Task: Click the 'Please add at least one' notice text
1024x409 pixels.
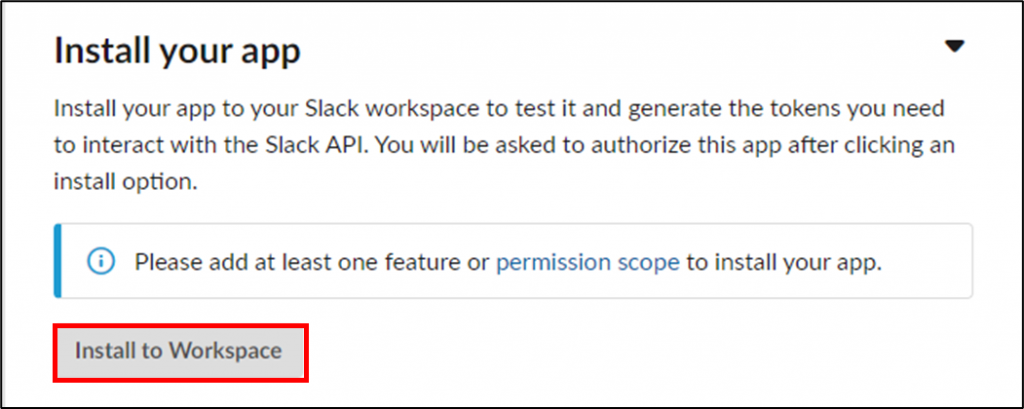Action: point(508,262)
